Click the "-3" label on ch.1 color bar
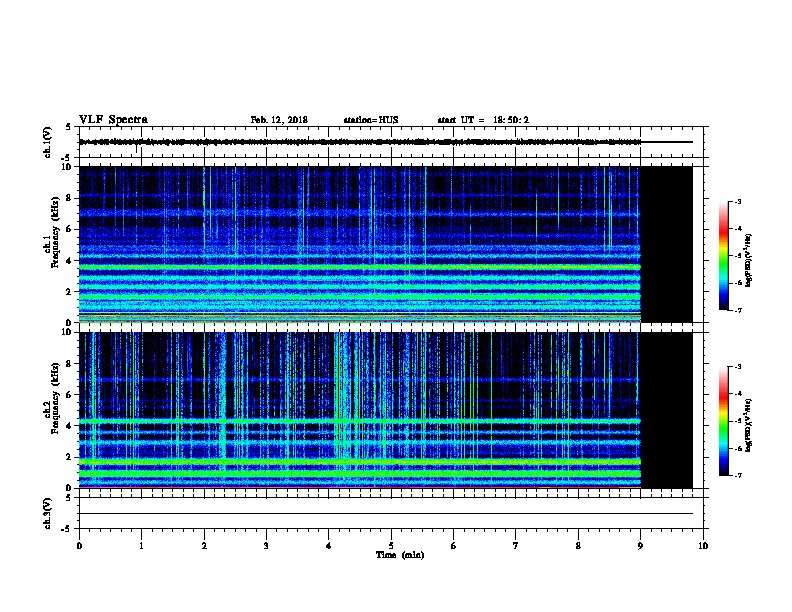 coord(737,201)
